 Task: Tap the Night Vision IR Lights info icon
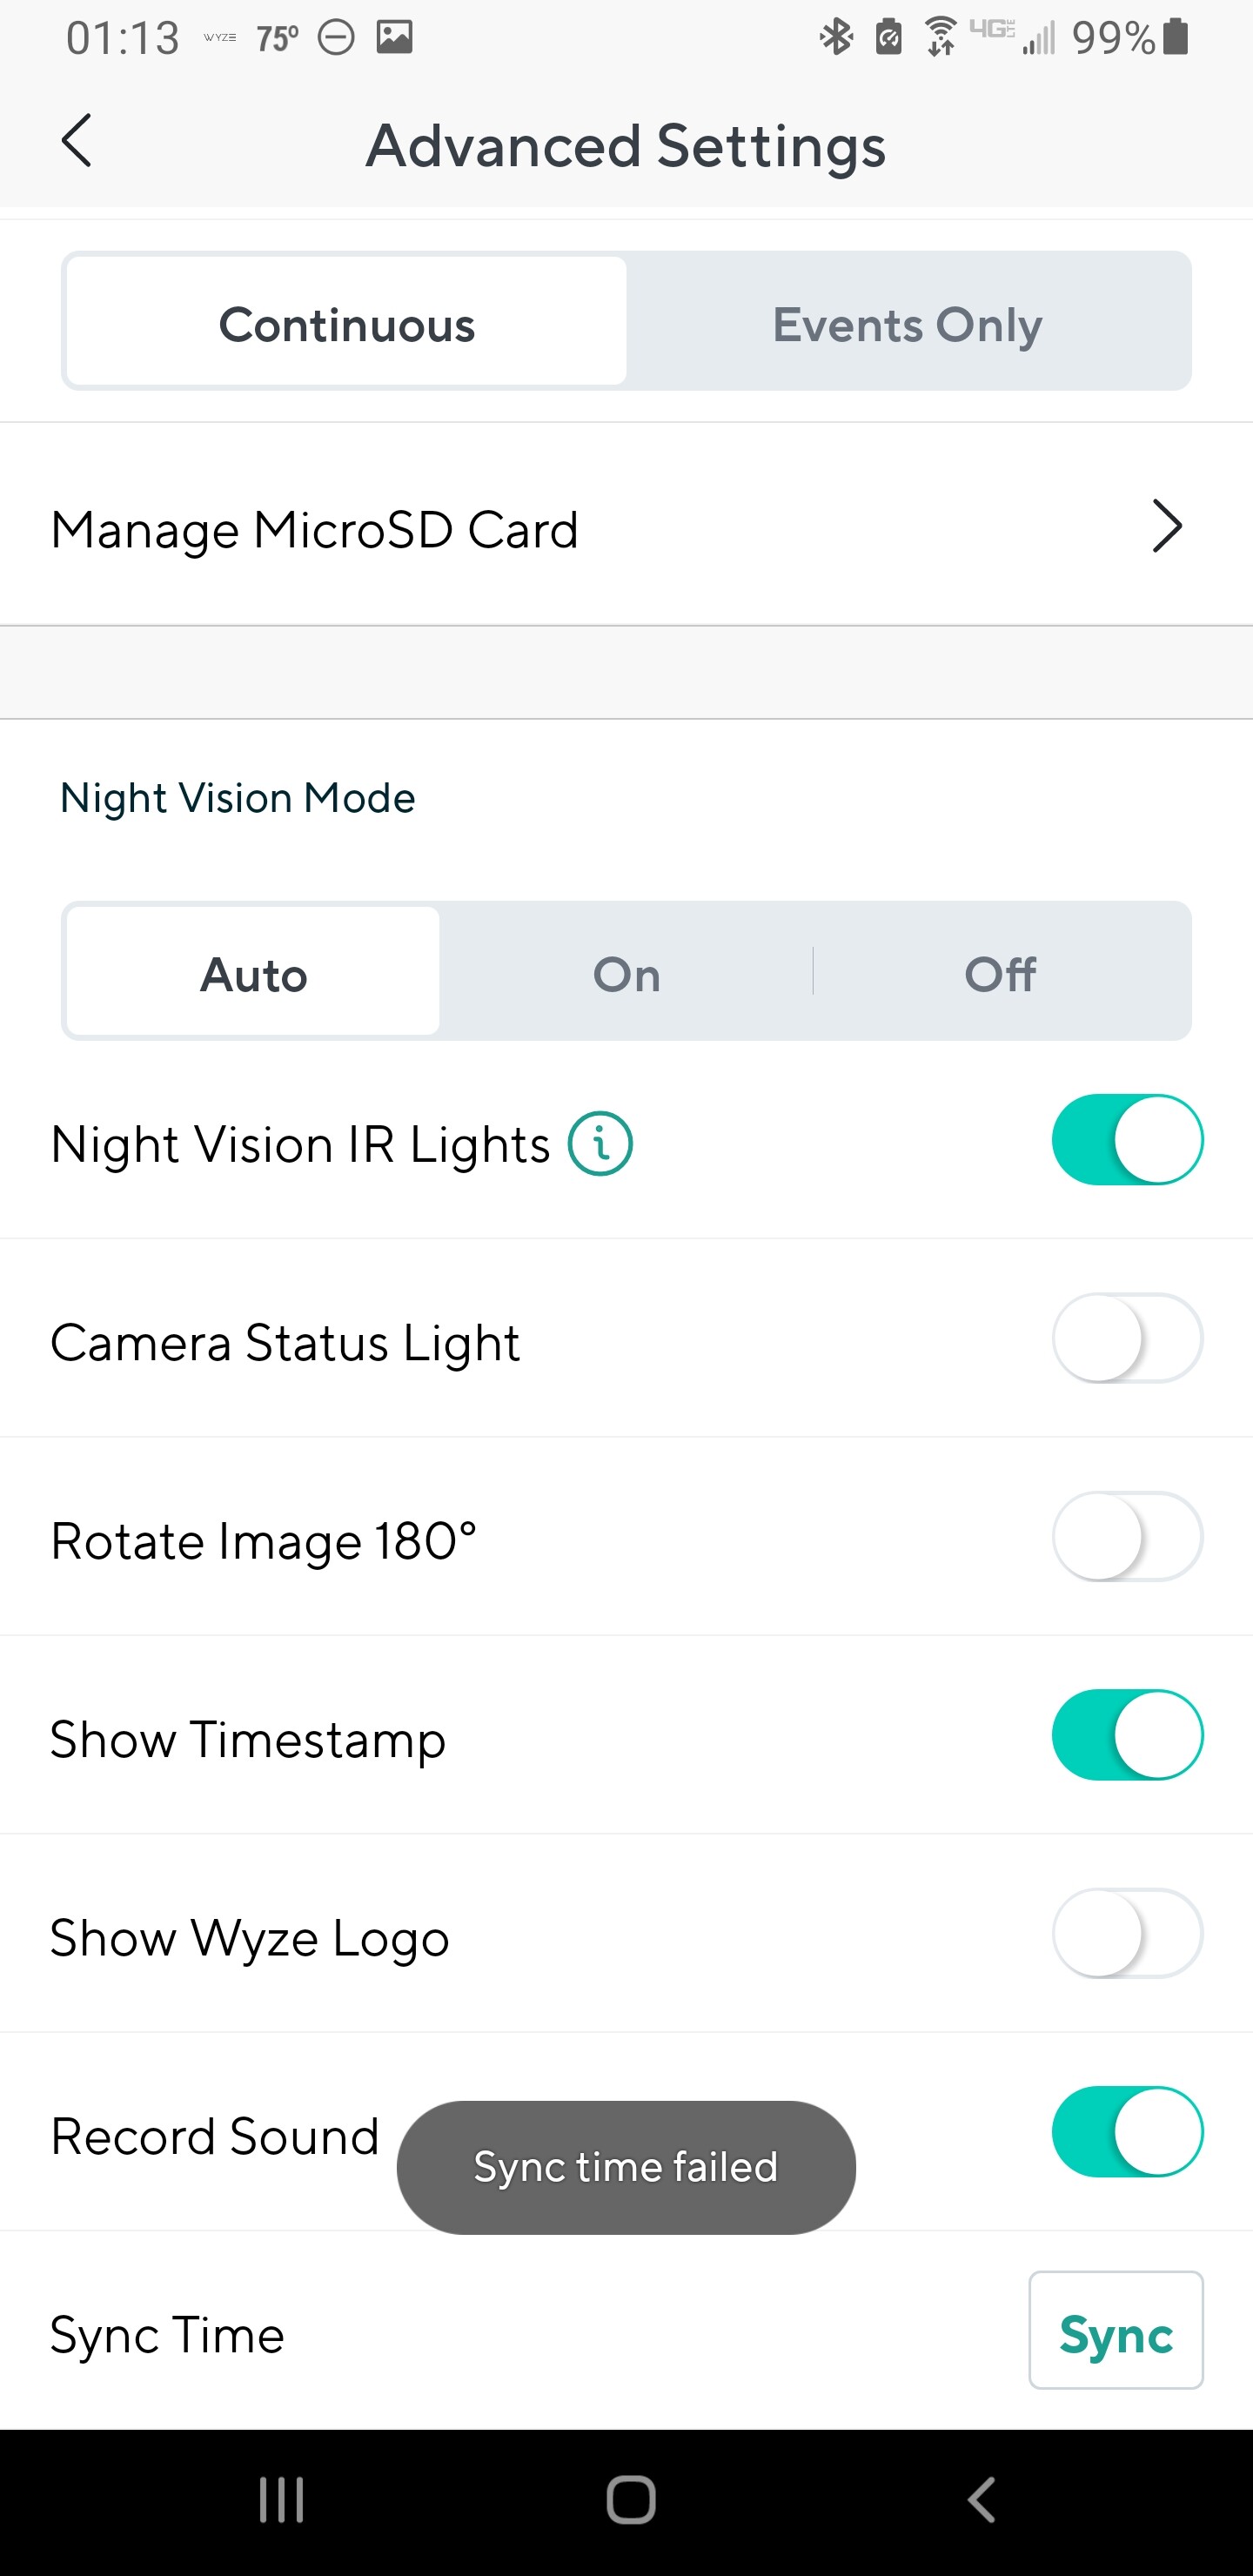tap(600, 1143)
